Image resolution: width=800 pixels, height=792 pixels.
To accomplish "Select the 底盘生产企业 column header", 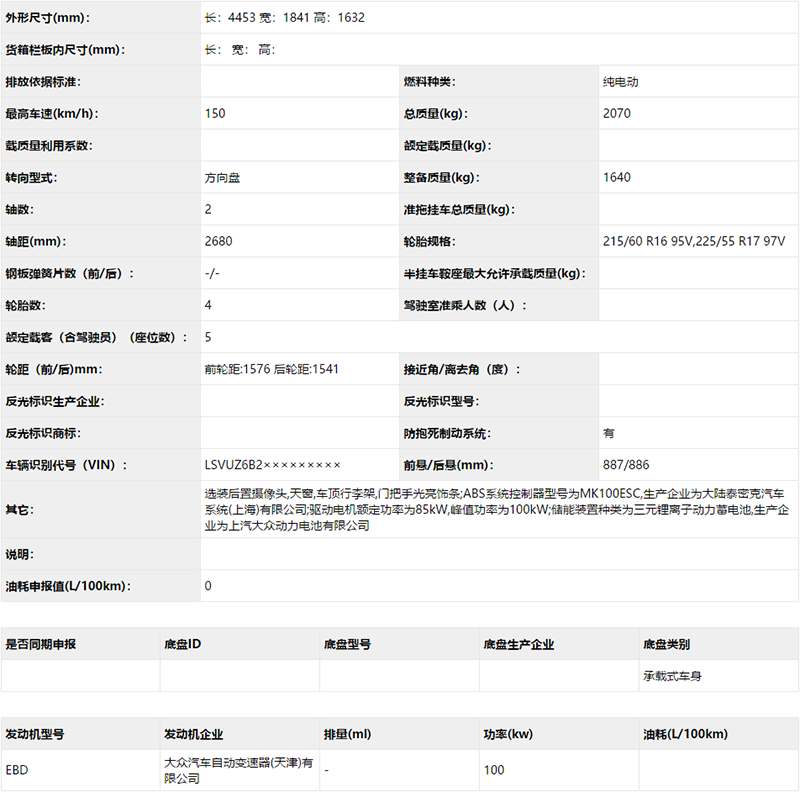I will click(519, 645).
